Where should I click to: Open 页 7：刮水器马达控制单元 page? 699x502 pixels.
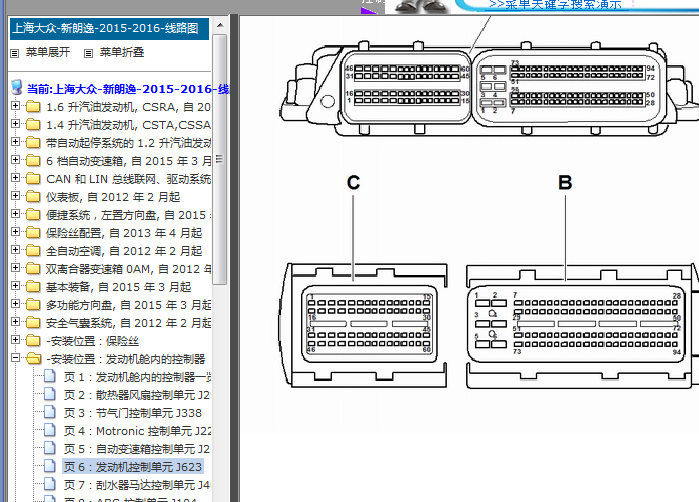tap(137, 485)
